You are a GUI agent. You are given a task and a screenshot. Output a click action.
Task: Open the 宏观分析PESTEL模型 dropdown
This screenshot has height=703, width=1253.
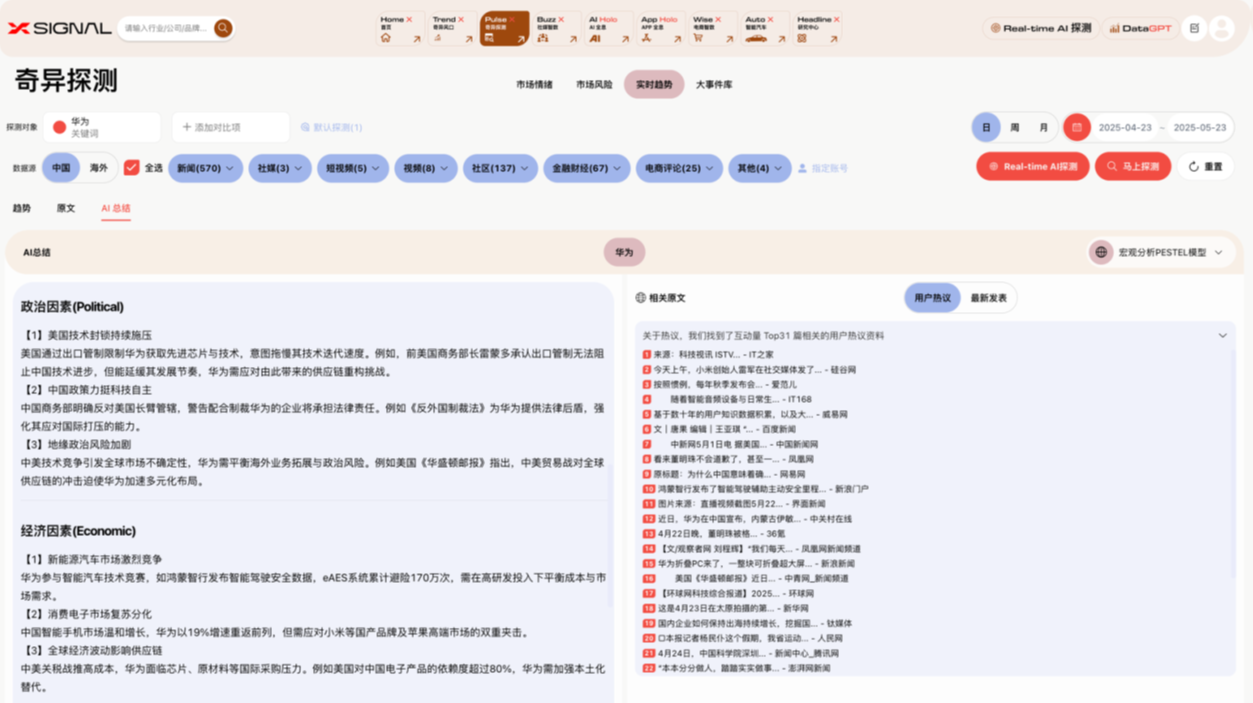1160,252
